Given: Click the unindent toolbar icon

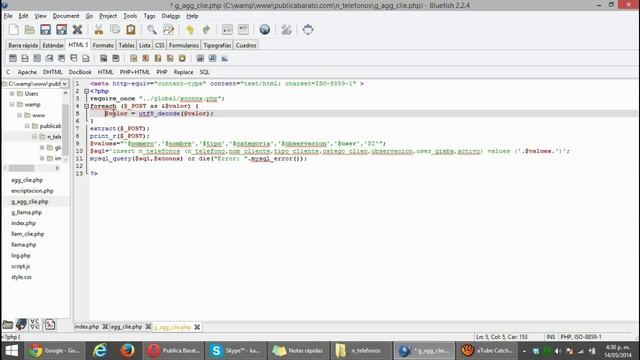Looking at the screenshot, I should pos(227,30).
